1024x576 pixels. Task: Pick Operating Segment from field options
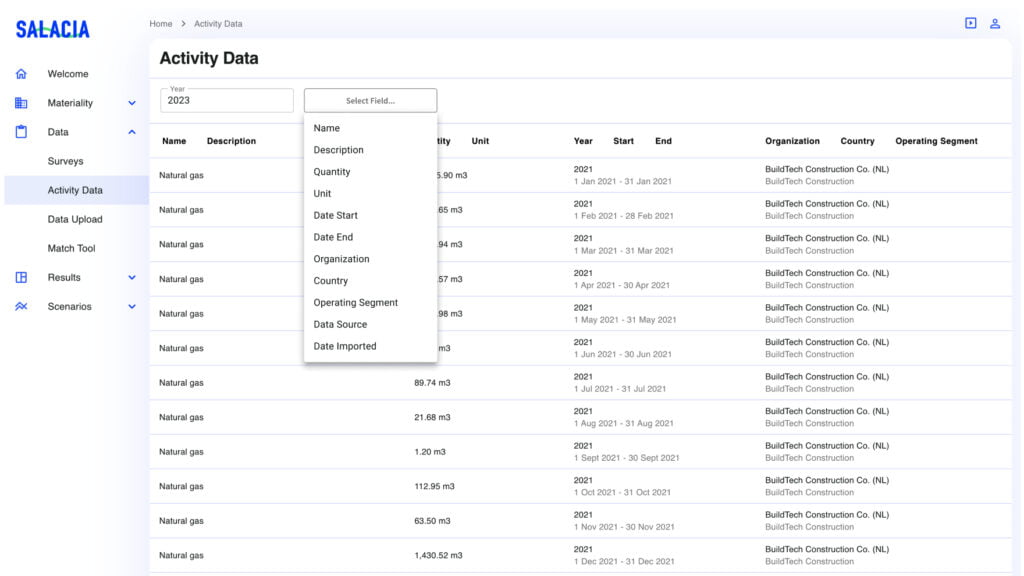355,302
